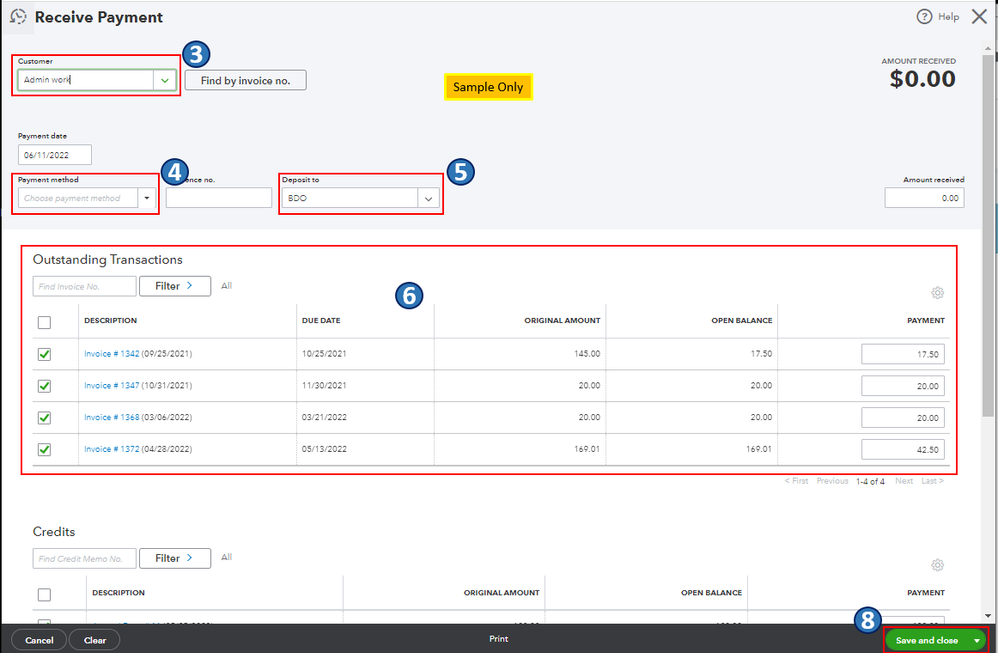Click the DUE DATE column header
The image size is (998, 653).
(321, 321)
